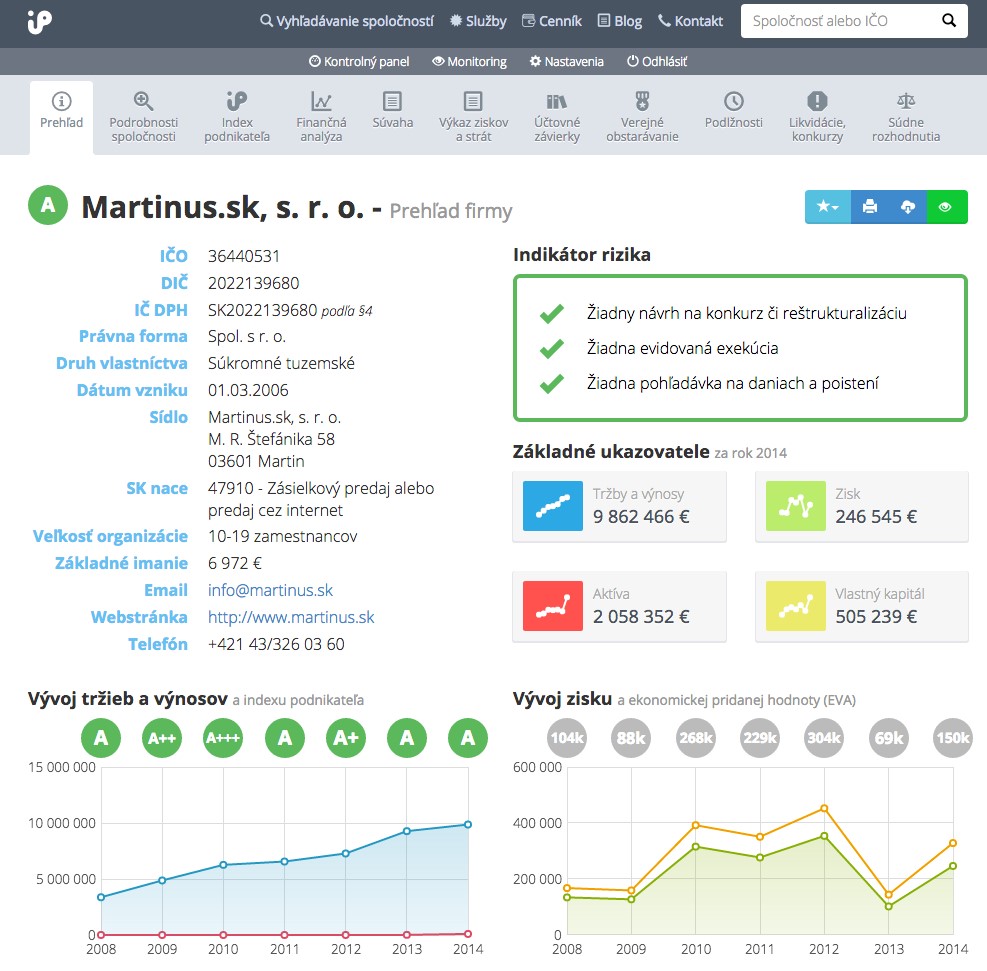Screen dimensions: 987x971
Task: Go to Monitoring in the sub-navigation
Action: [470, 62]
